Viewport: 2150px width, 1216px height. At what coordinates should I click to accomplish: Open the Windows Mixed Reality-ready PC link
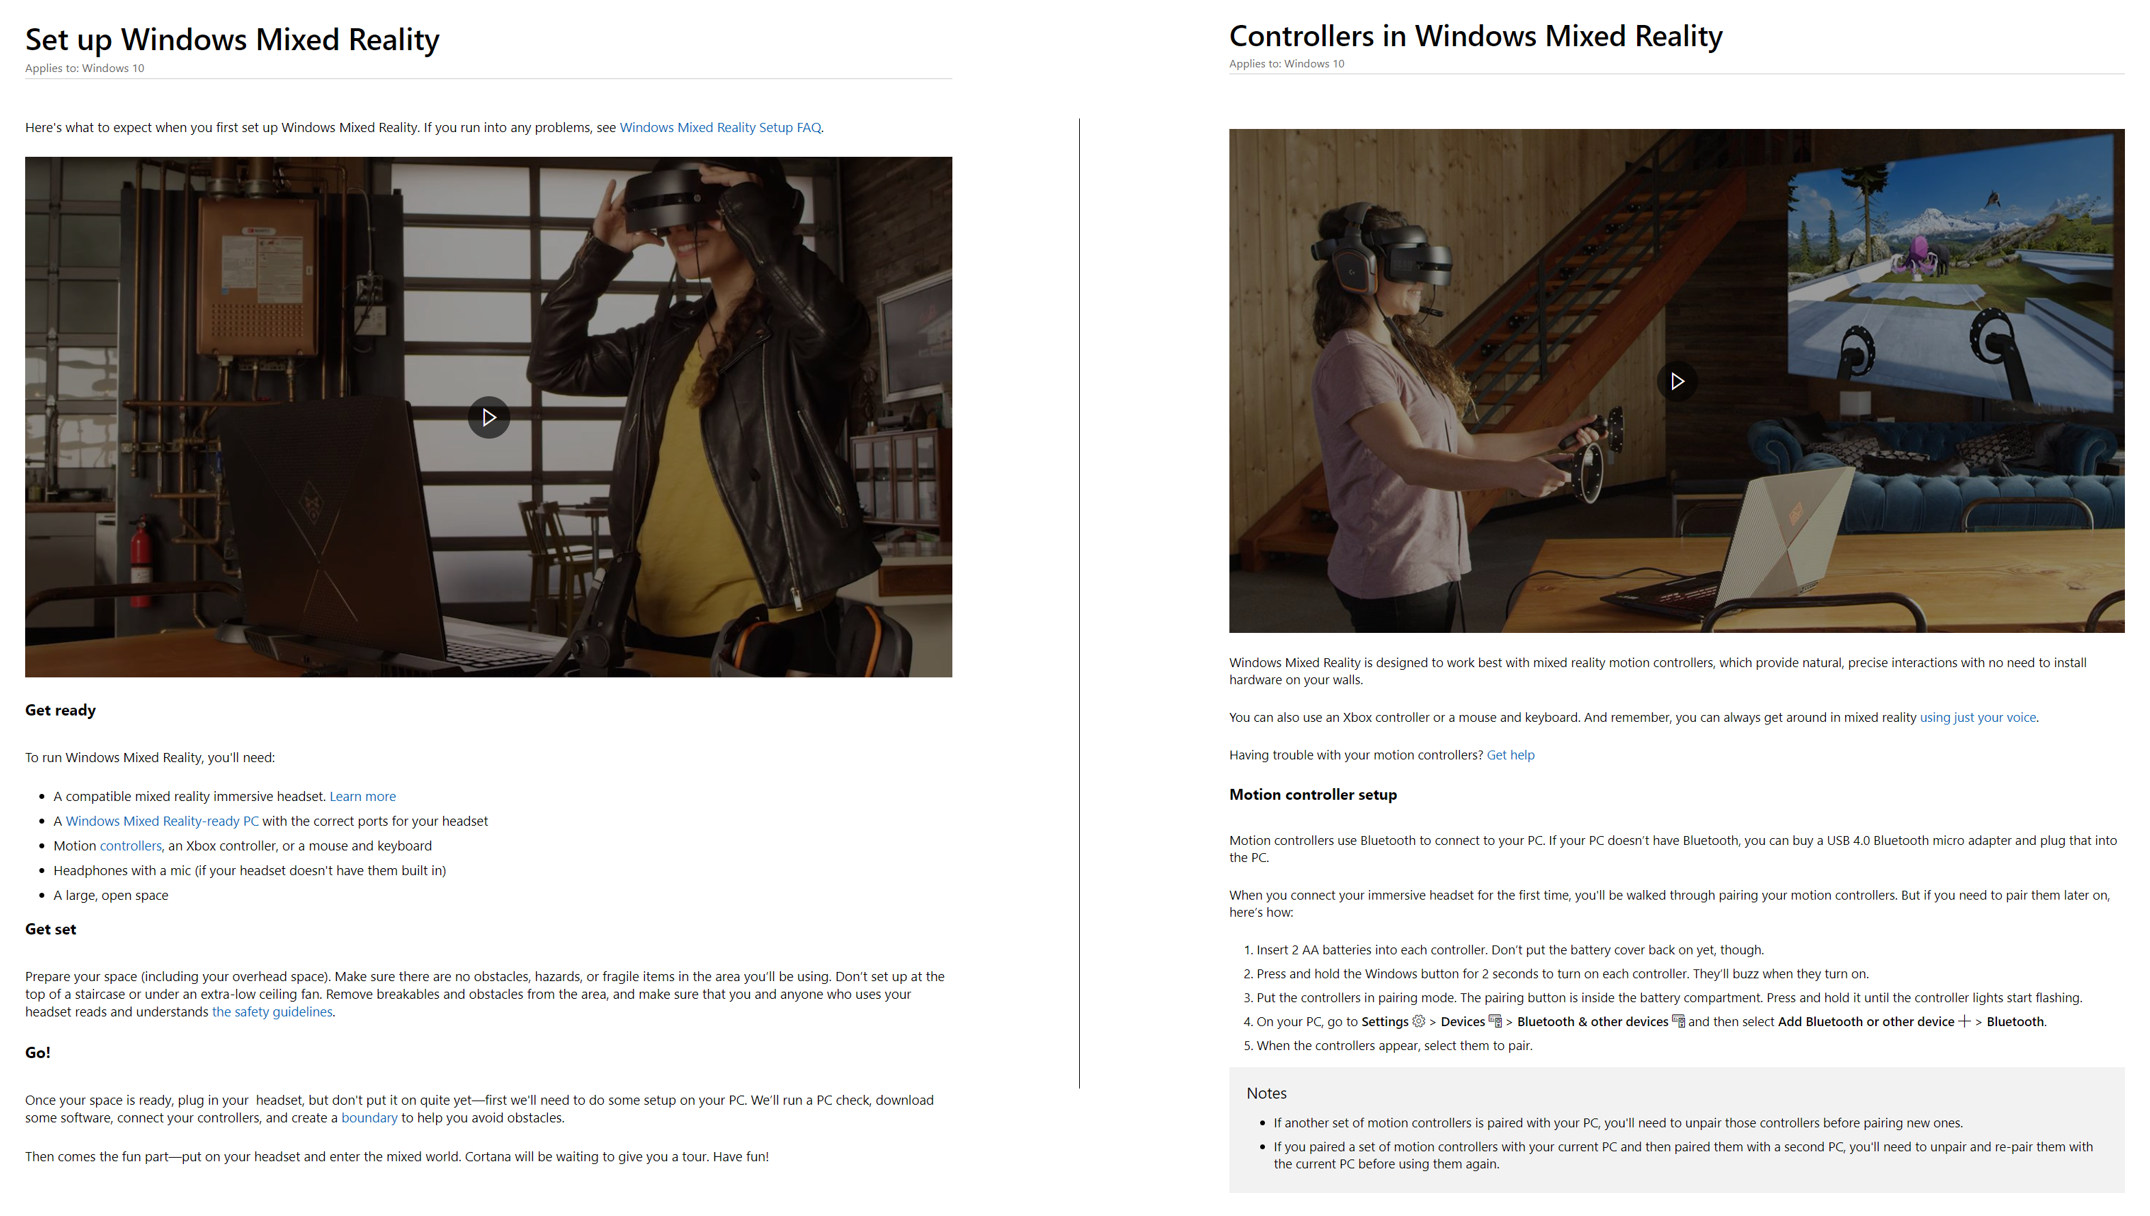pyautogui.click(x=162, y=821)
